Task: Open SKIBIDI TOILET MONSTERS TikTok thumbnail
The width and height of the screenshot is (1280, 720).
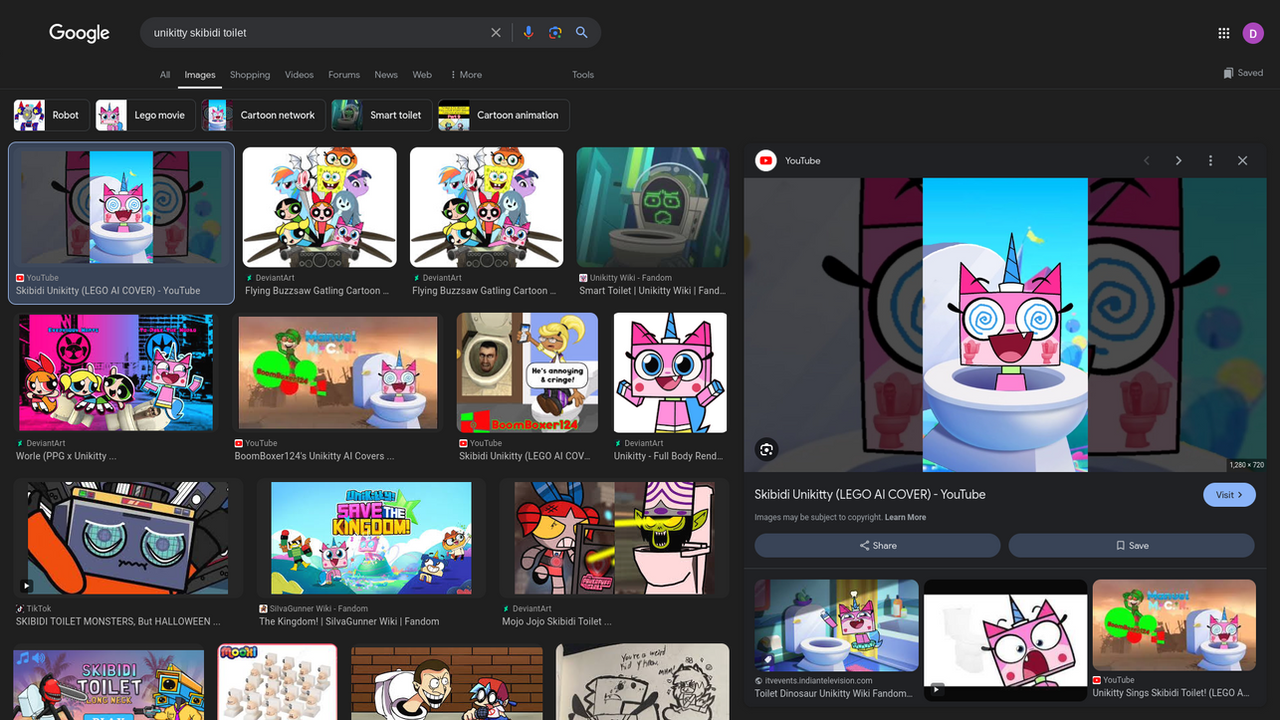Action: pos(128,538)
